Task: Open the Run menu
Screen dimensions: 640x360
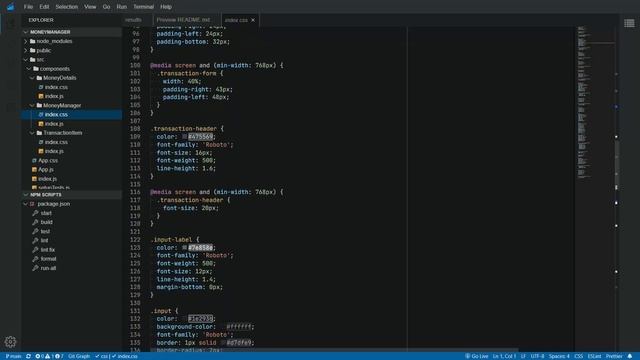Action: click(x=122, y=7)
